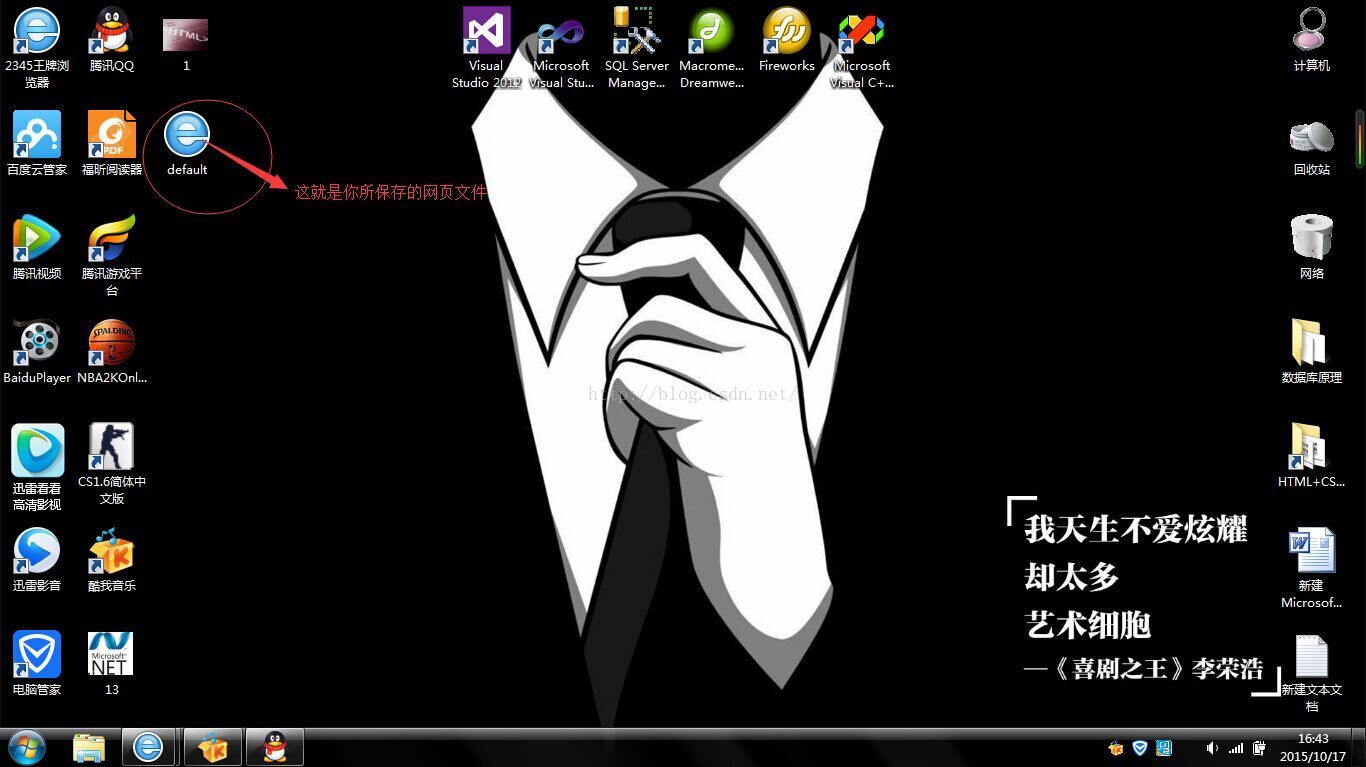1366x767 pixels.
Task: Open 酷我音乐 taskbar button
Action: tap(212, 747)
